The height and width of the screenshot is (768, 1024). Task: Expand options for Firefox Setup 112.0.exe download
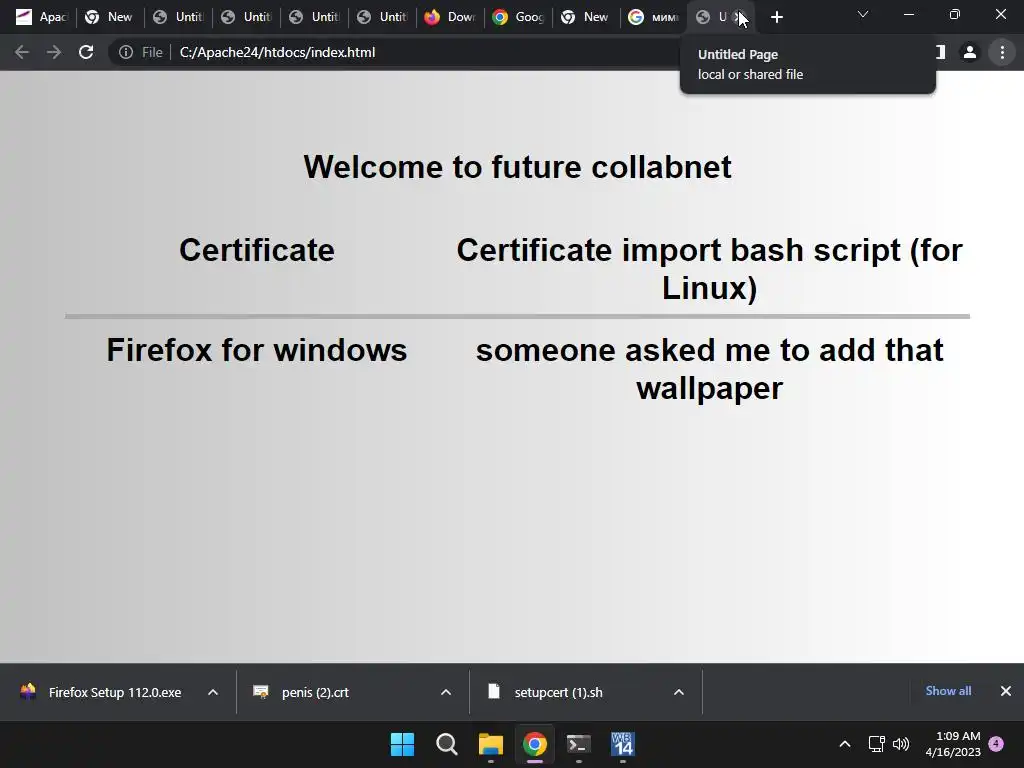coord(213,692)
